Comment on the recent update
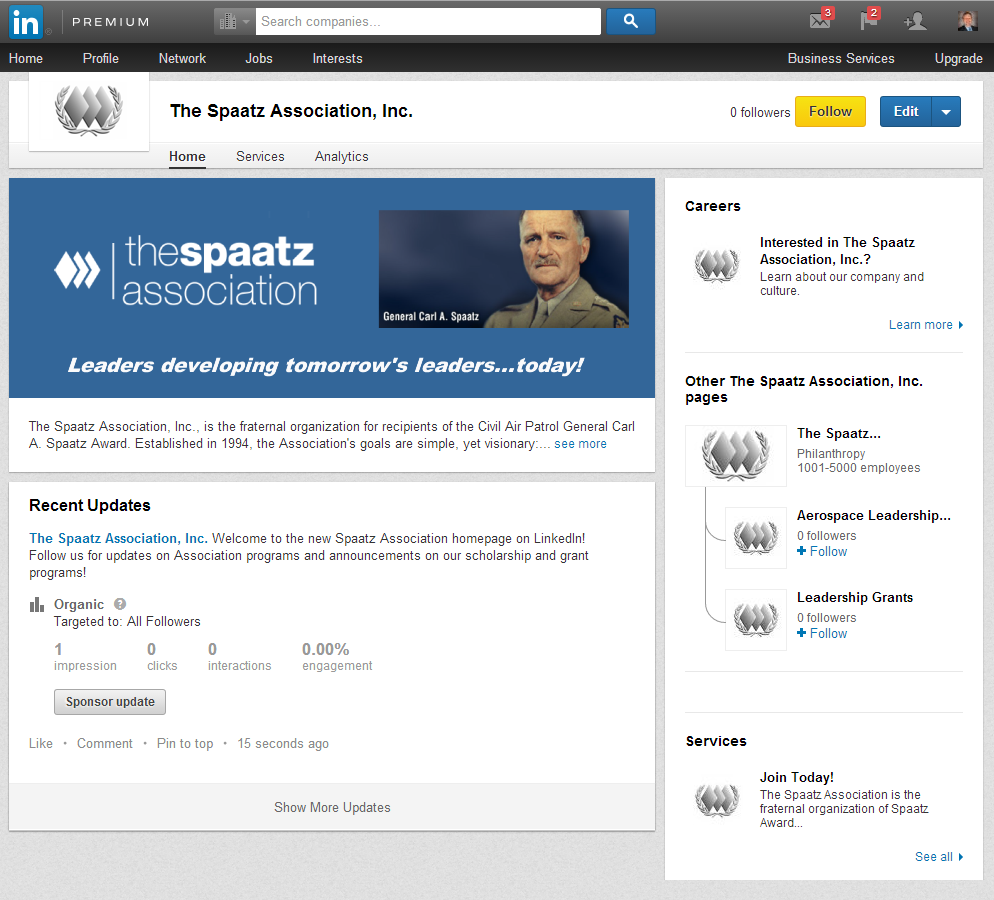Screen dimensions: 994x900 click(x=105, y=743)
